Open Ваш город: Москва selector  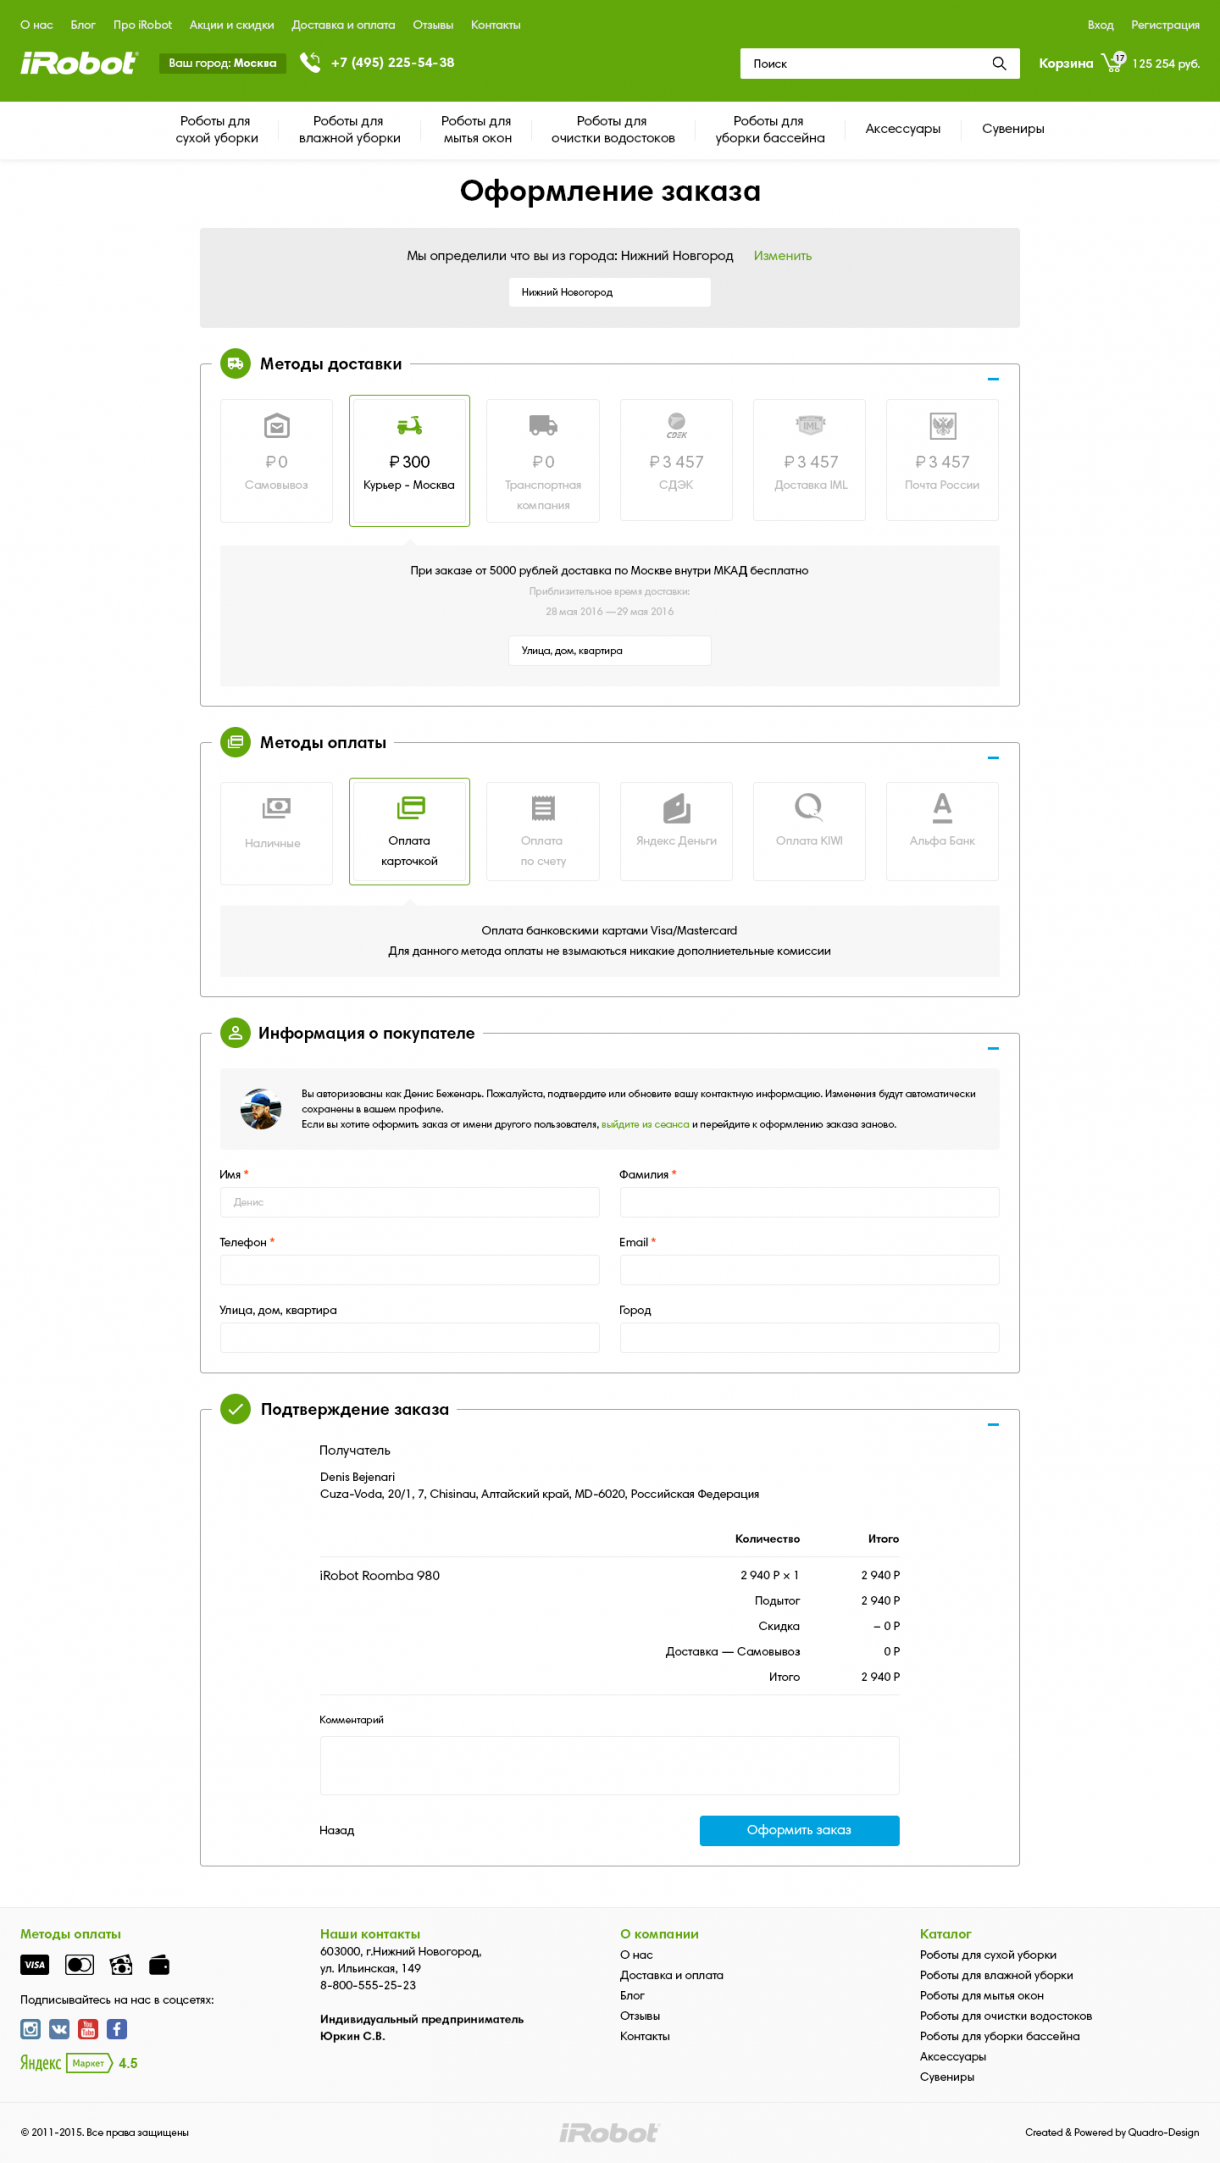(x=222, y=63)
